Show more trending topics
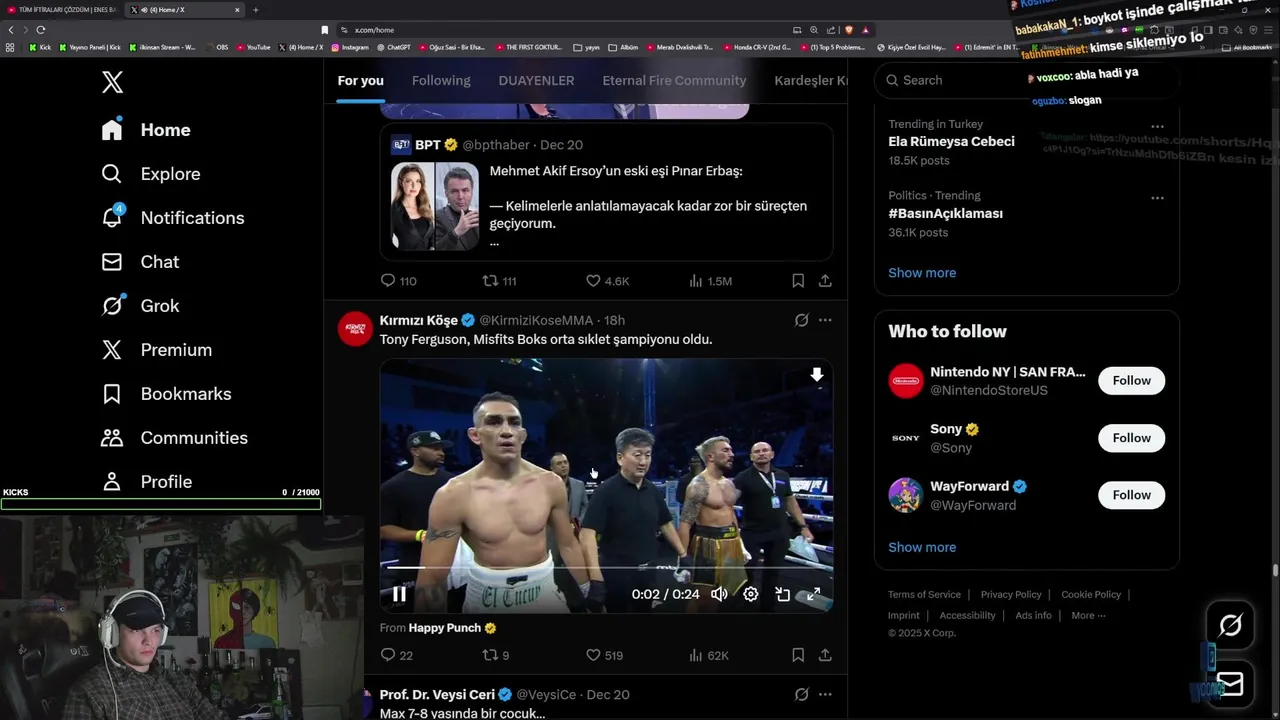 point(922,273)
